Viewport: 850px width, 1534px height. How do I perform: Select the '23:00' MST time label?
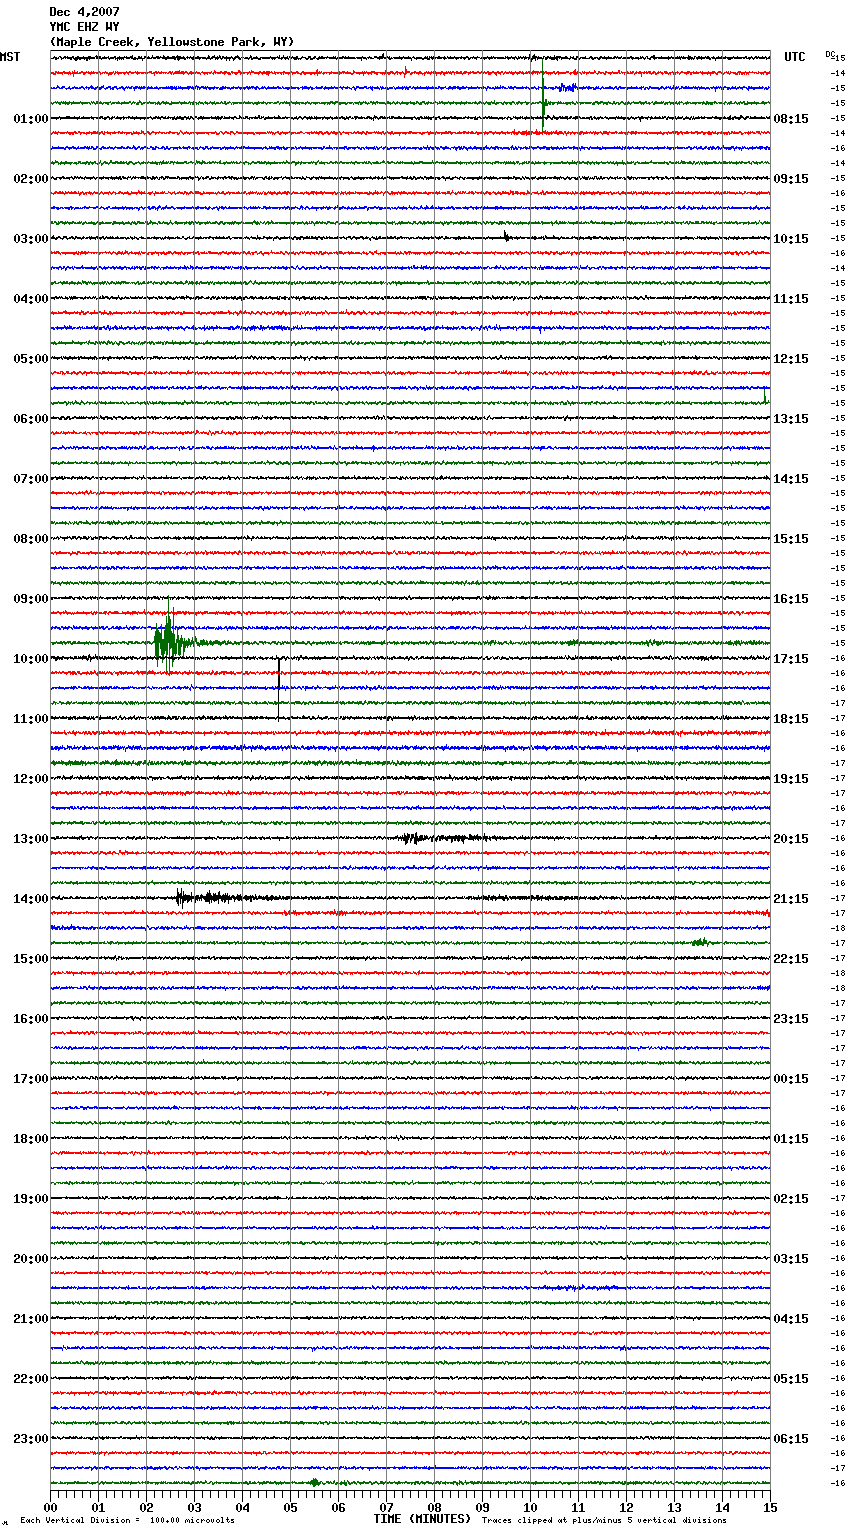click(31, 1439)
